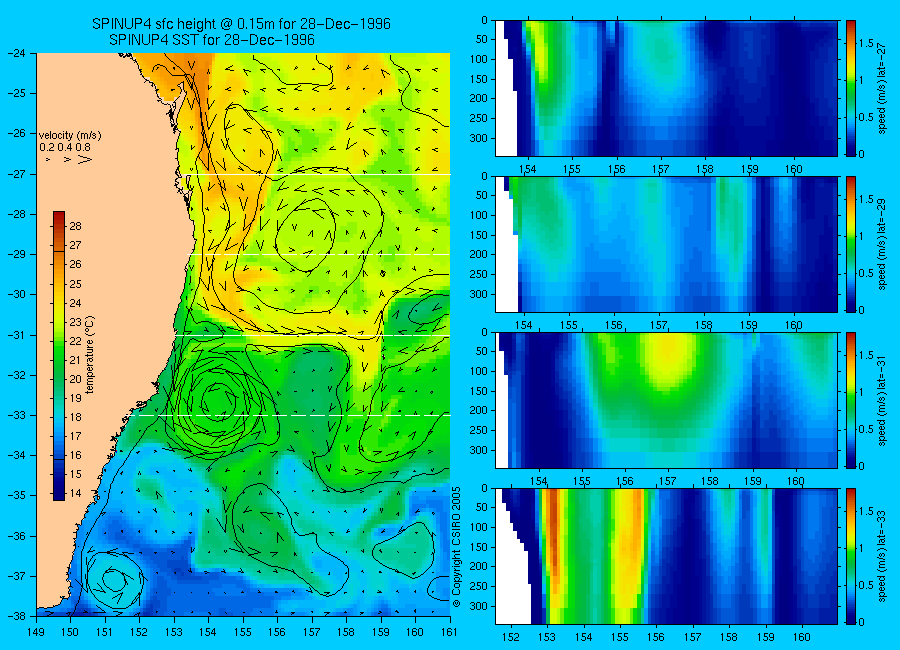
Task: Click the 25 tick on the temperature color bar
Action: (x=75, y=284)
